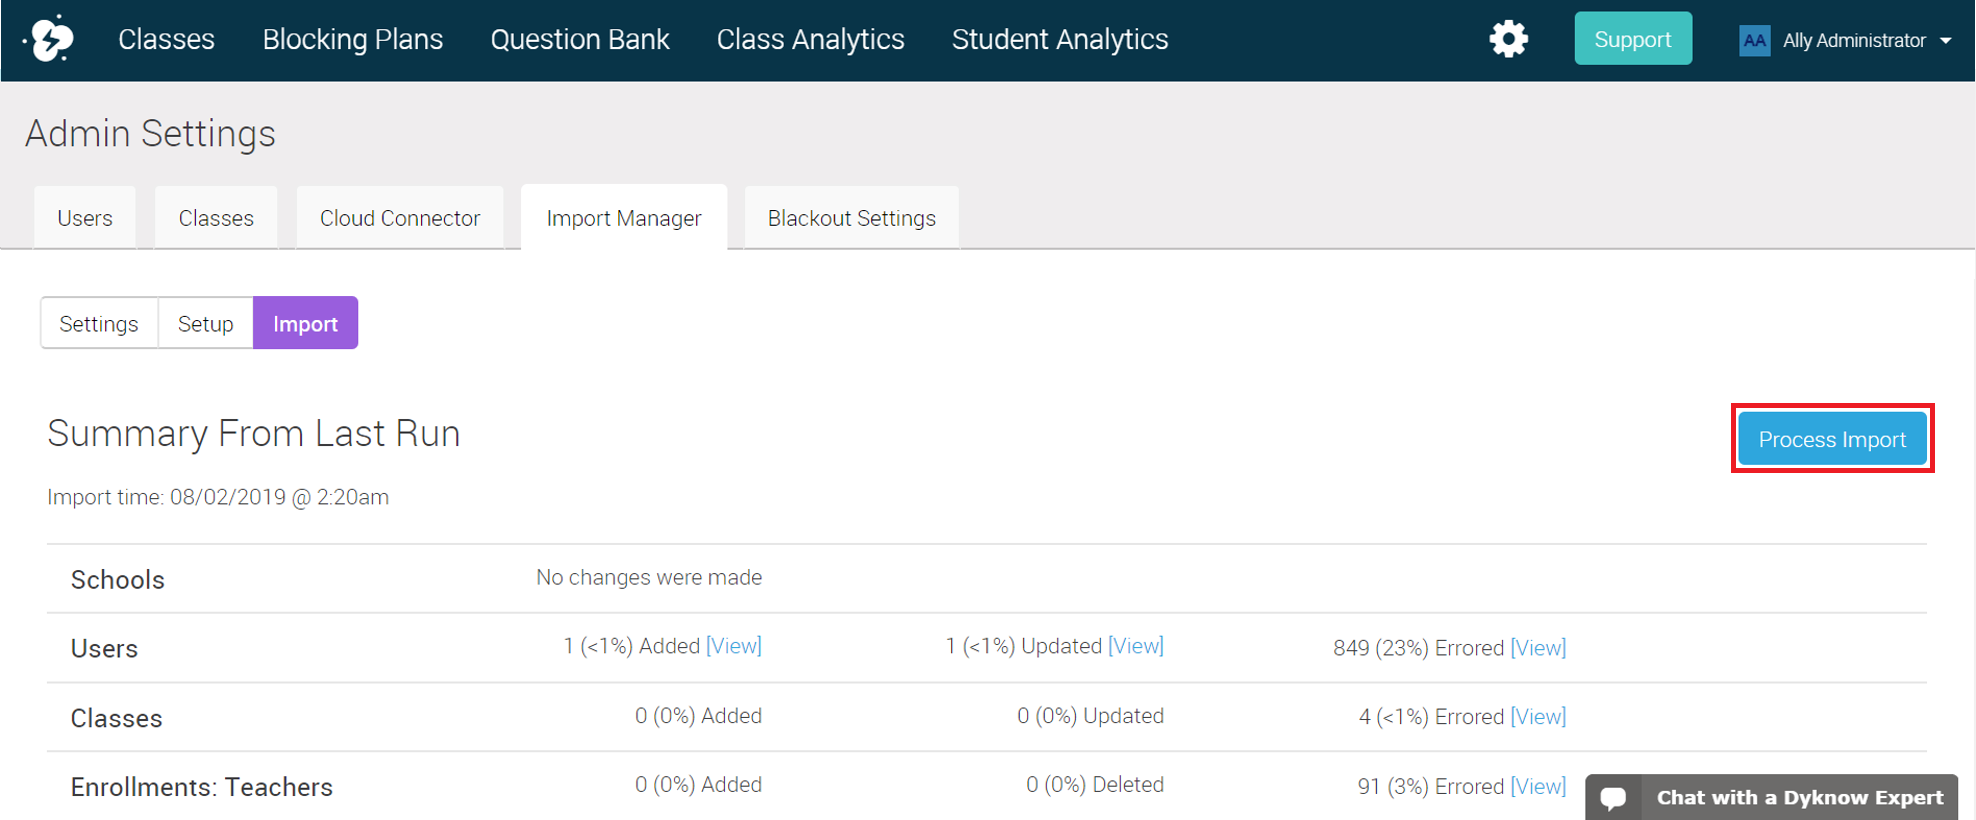Select the Cloud Connector tab
Screen dimensions: 1976x820
tap(400, 218)
